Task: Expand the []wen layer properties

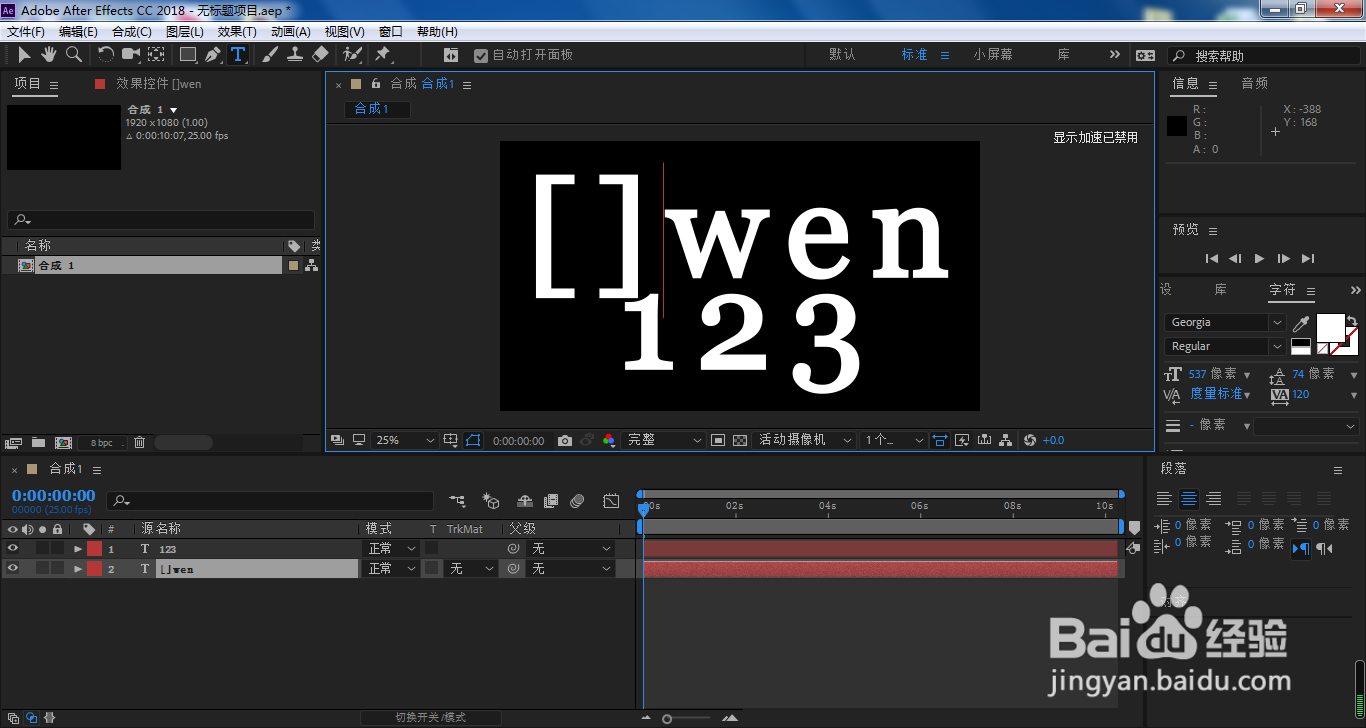Action: tap(78, 569)
